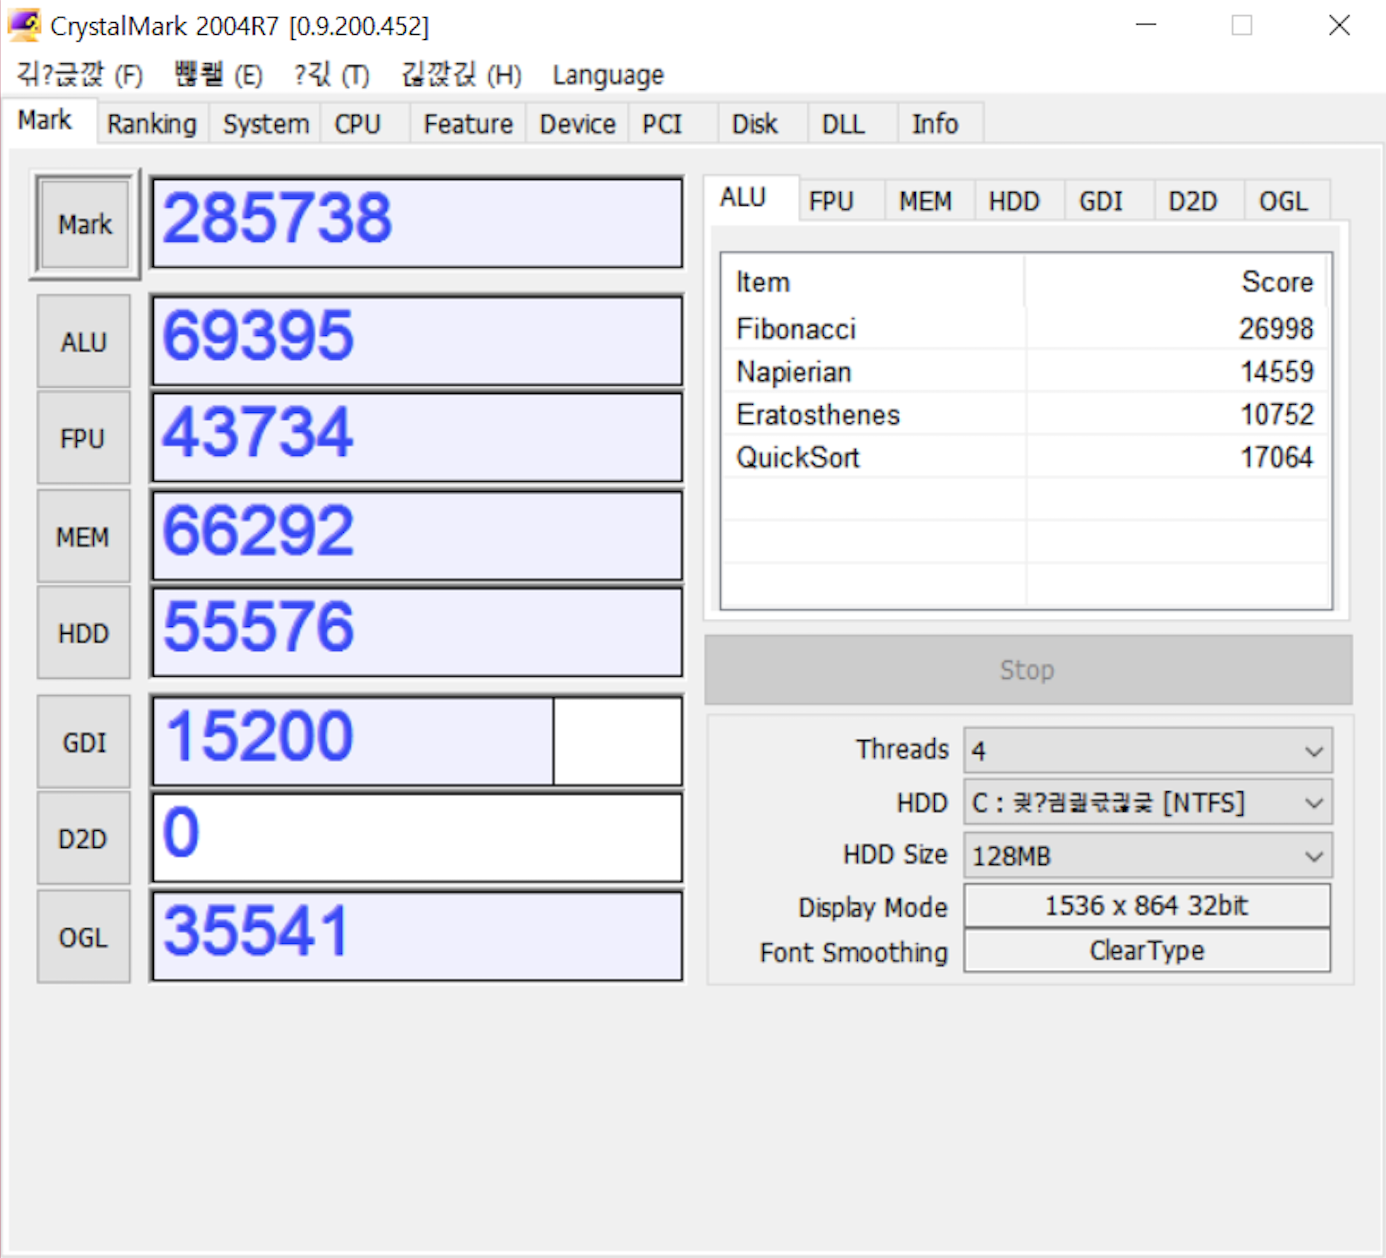Run the FPU benchmark button
The image size is (1386, 1258).
(x=84, y=439)
